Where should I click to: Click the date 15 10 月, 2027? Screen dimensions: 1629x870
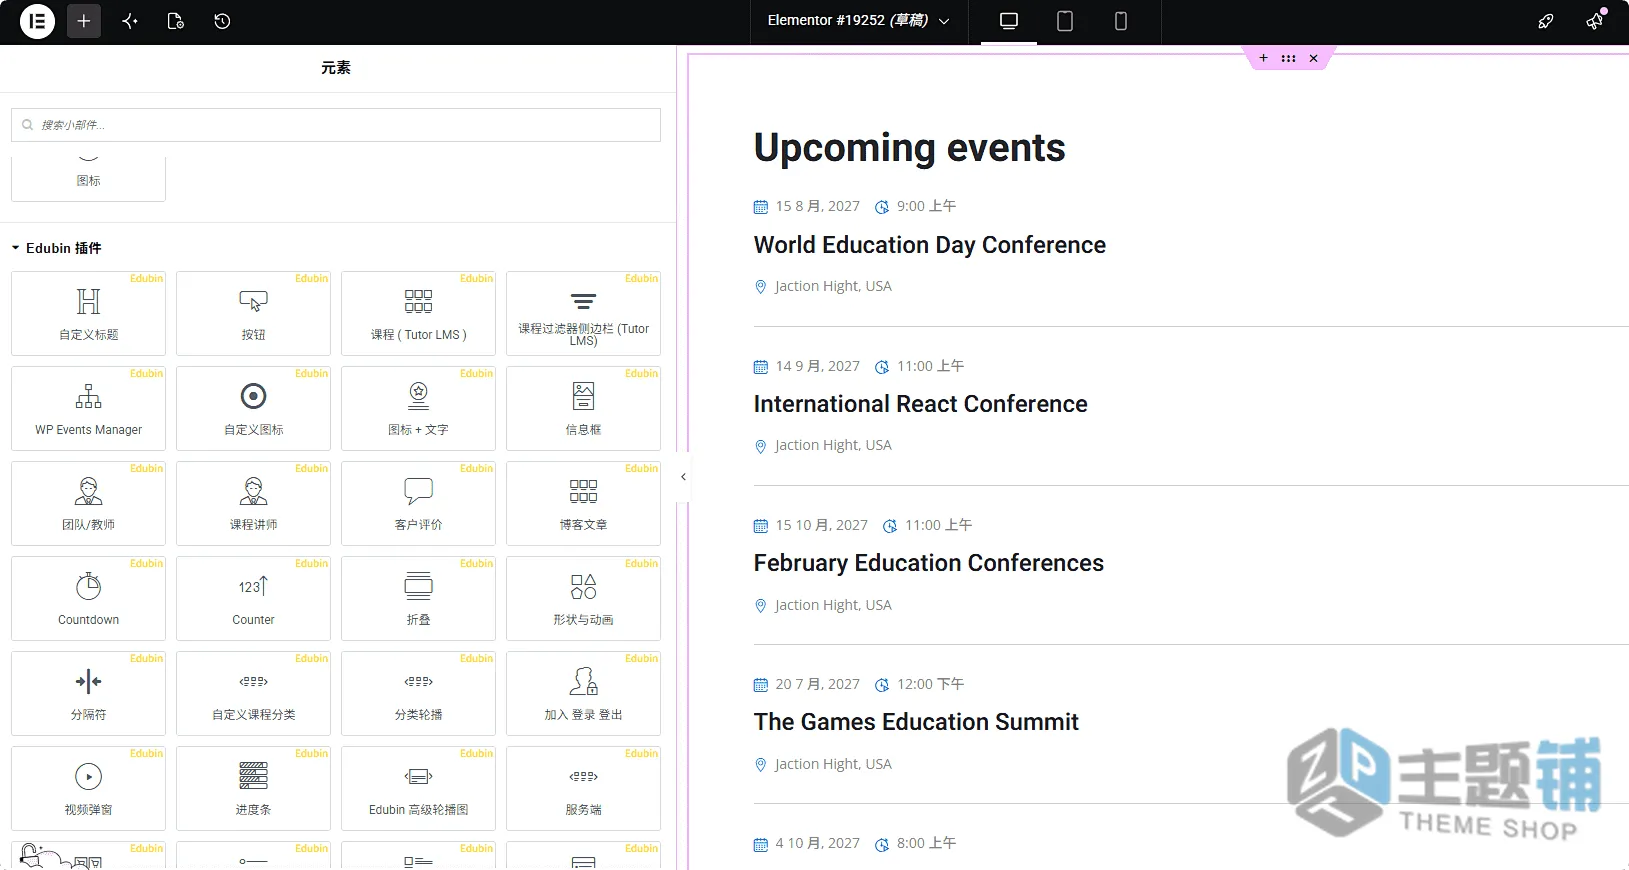click(x=821, y=525)
